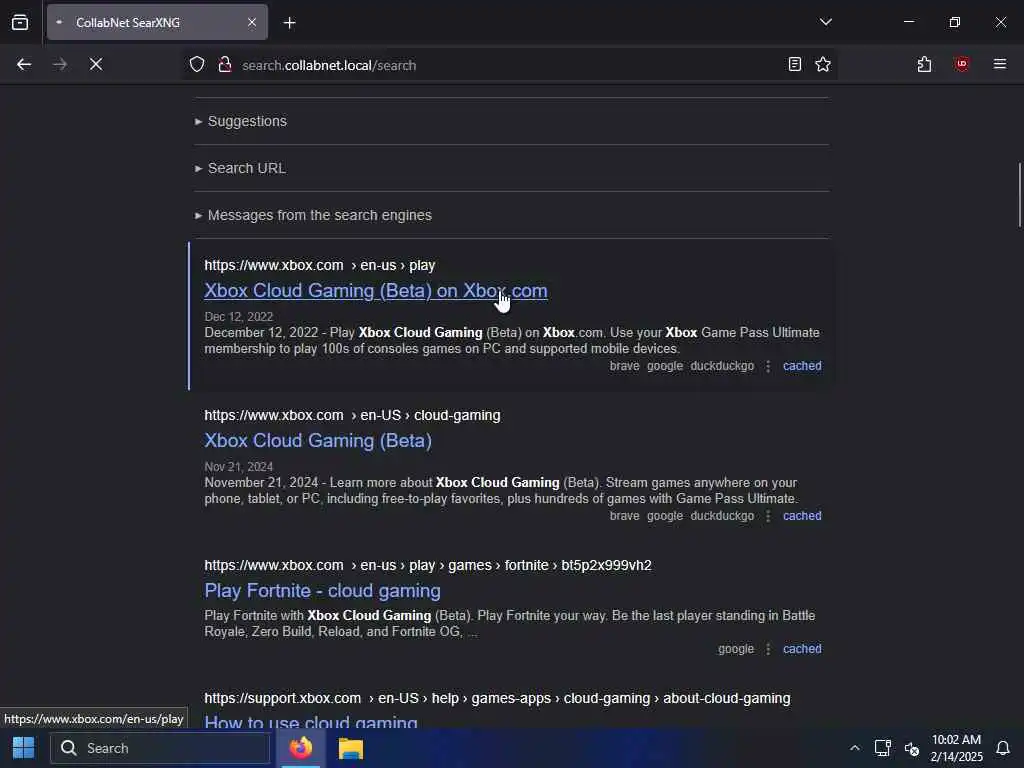Open more options dots on first result

point(768,366)
